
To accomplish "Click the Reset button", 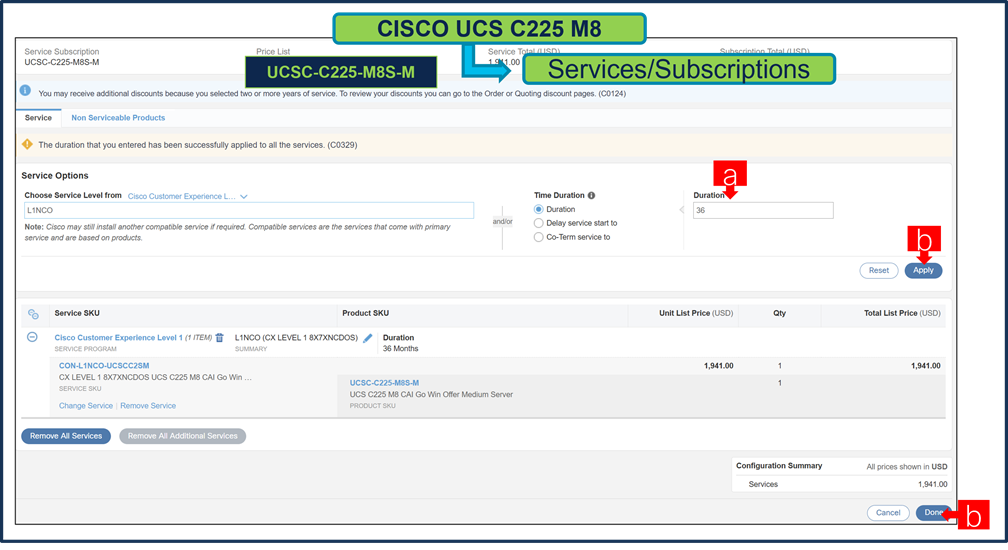I will [x=879, y=271].
